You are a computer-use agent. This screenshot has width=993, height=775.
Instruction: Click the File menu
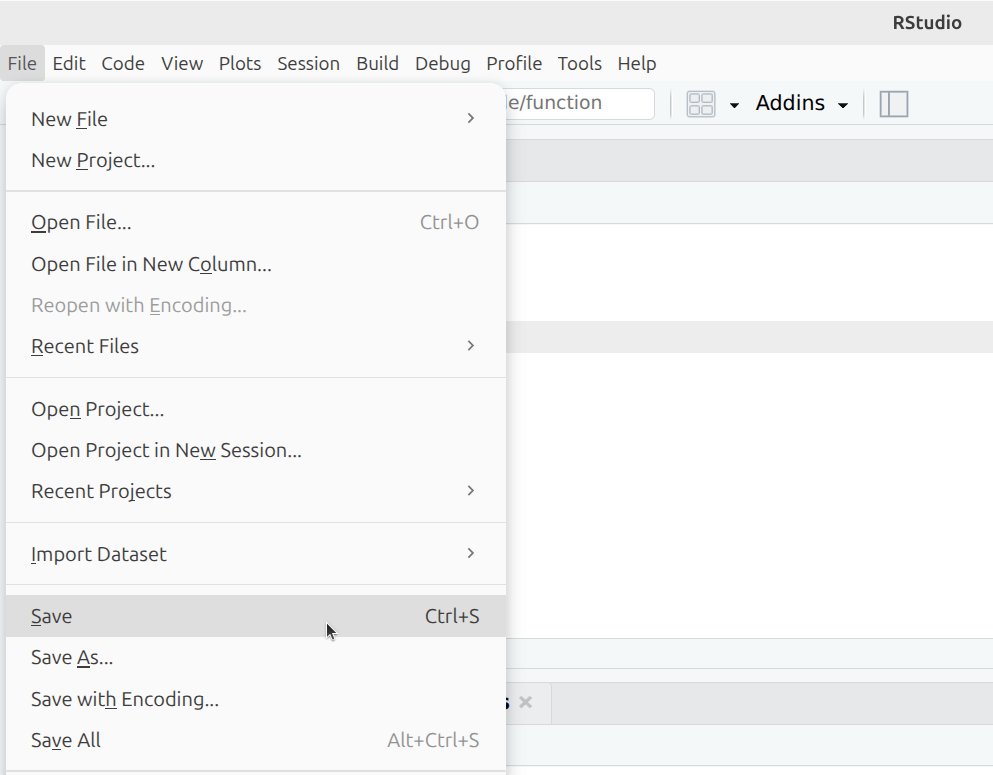22,63
